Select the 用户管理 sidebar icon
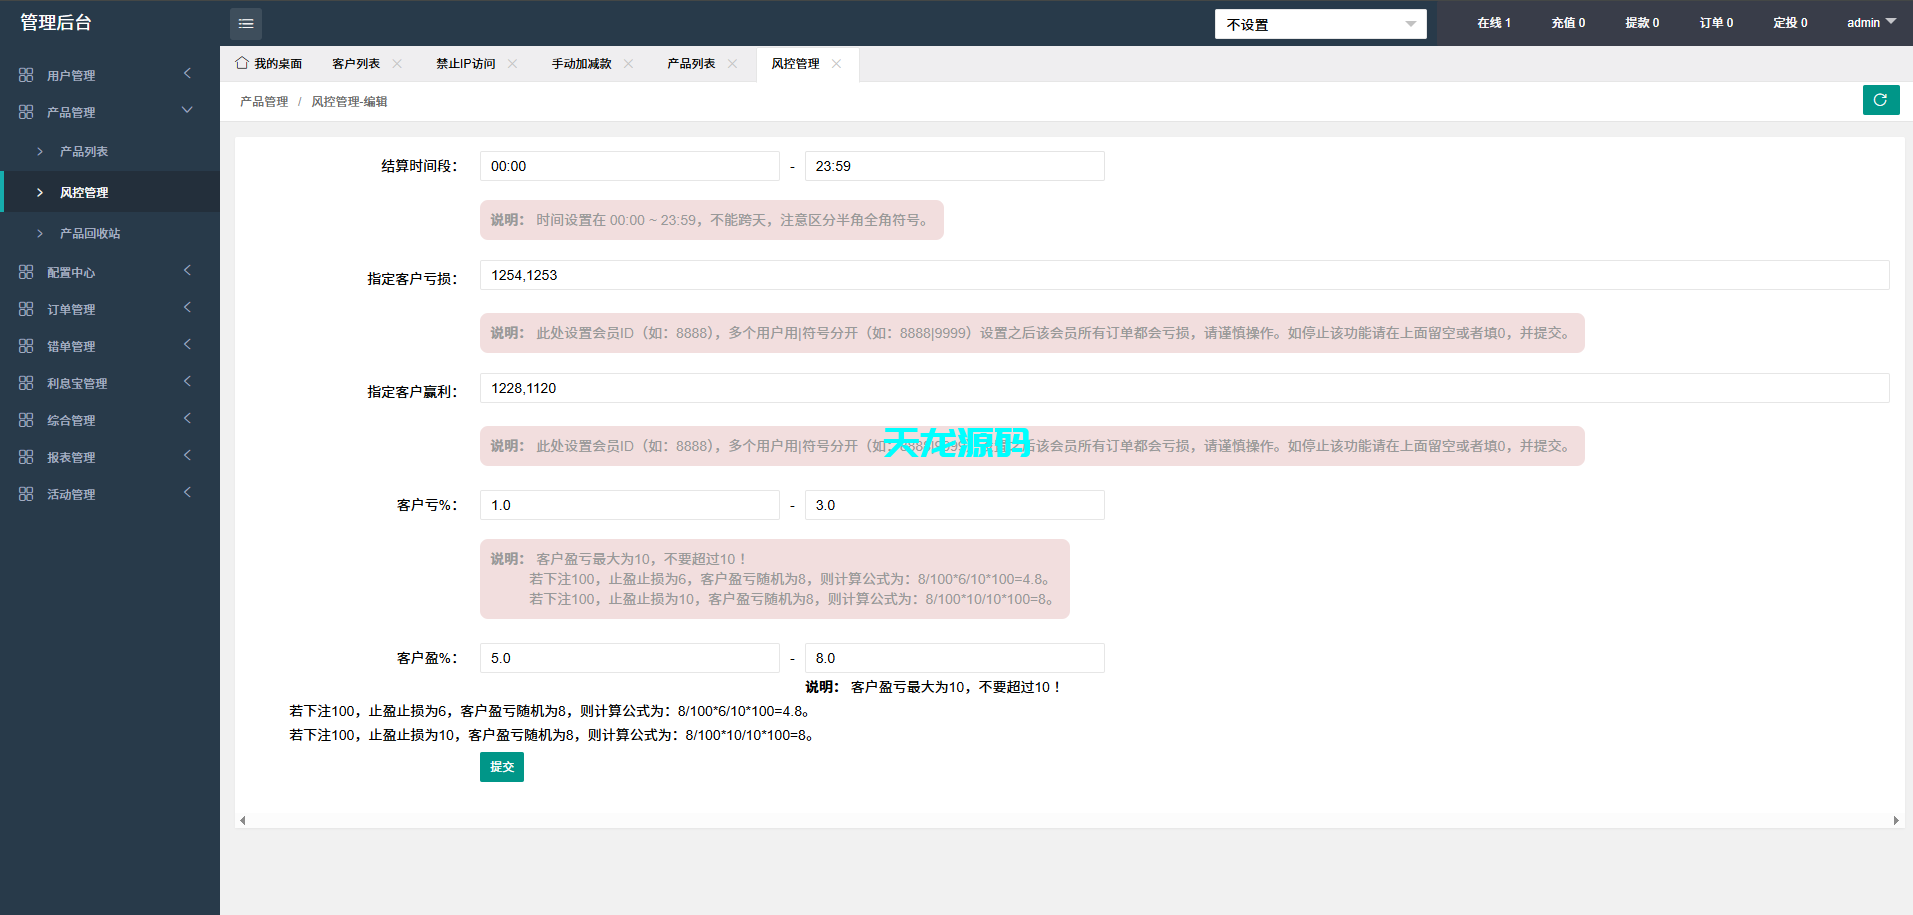This screenshot has height=915, width=1913. (25, 74)
